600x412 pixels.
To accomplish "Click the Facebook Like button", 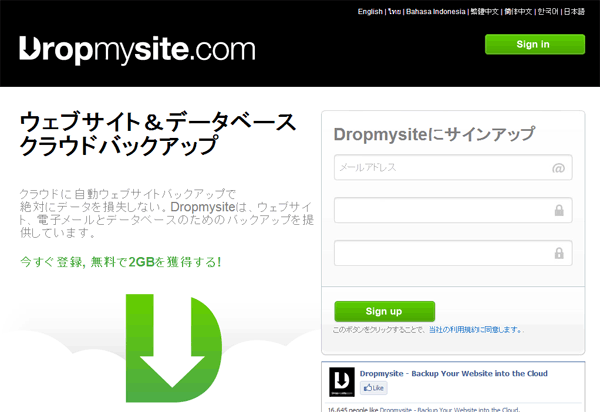I will 373,388.
